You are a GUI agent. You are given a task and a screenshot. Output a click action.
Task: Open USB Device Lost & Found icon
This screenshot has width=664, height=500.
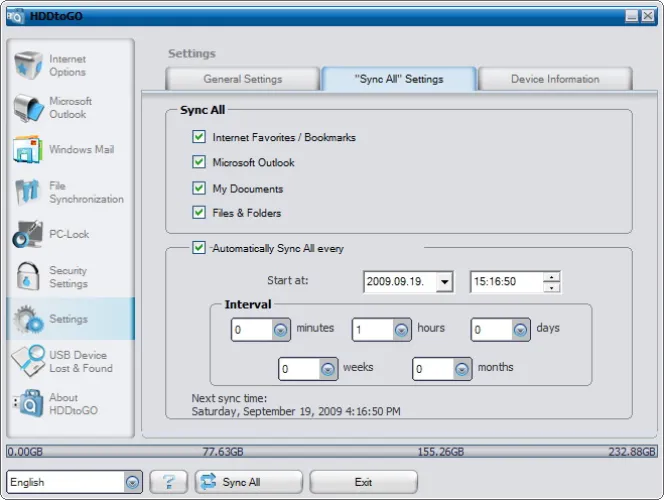(28, 361)
